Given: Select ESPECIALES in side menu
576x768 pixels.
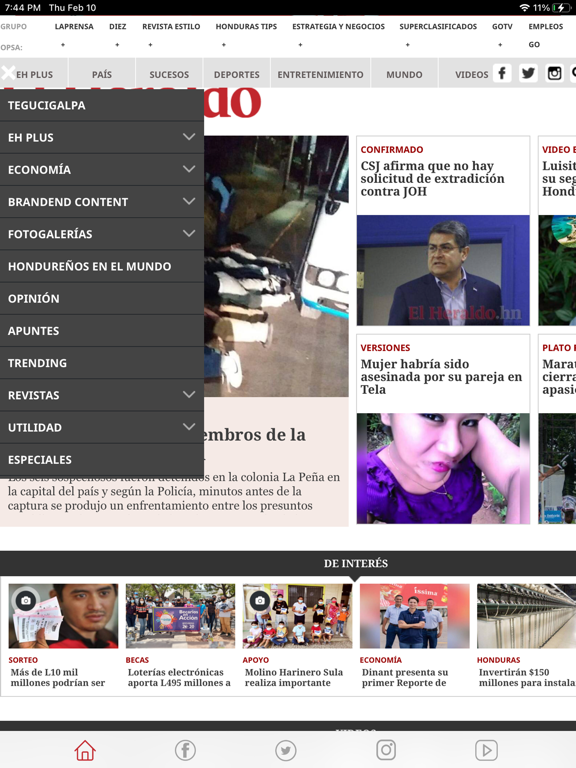Looking at the screenshot, I should pos(102,459).
